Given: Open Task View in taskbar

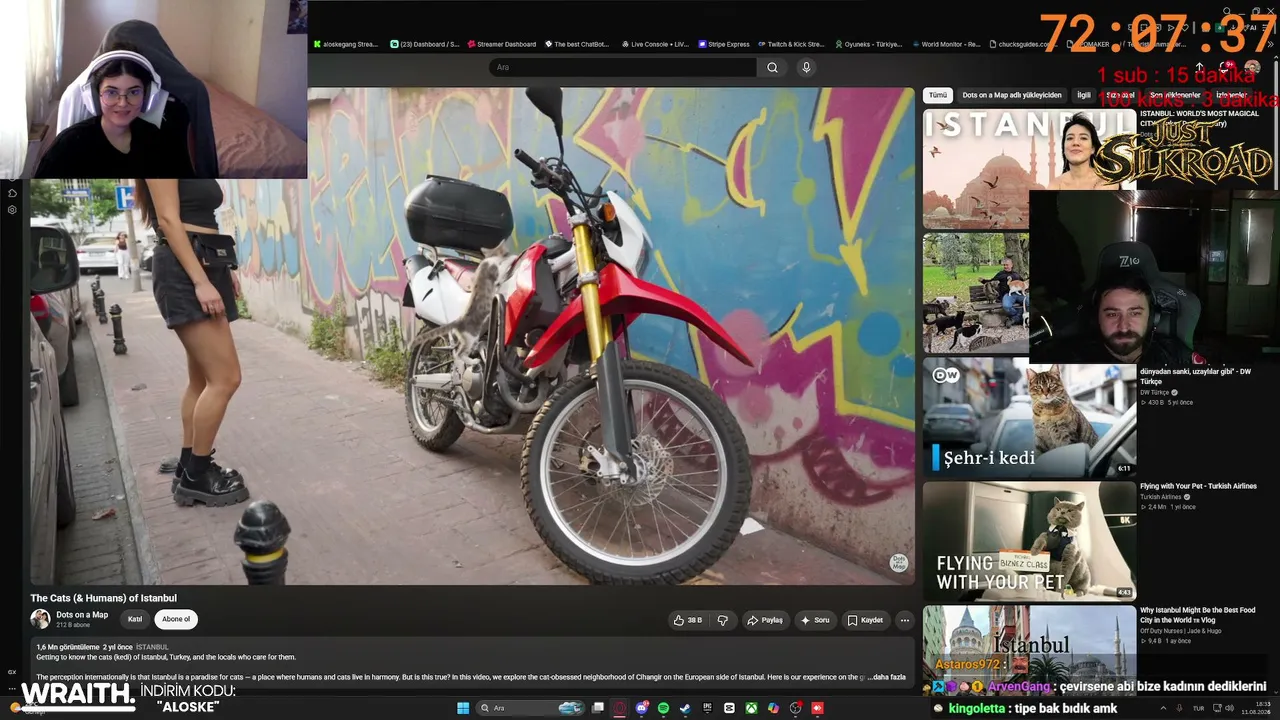Looking at the screenshot, I should click(598, 708).
